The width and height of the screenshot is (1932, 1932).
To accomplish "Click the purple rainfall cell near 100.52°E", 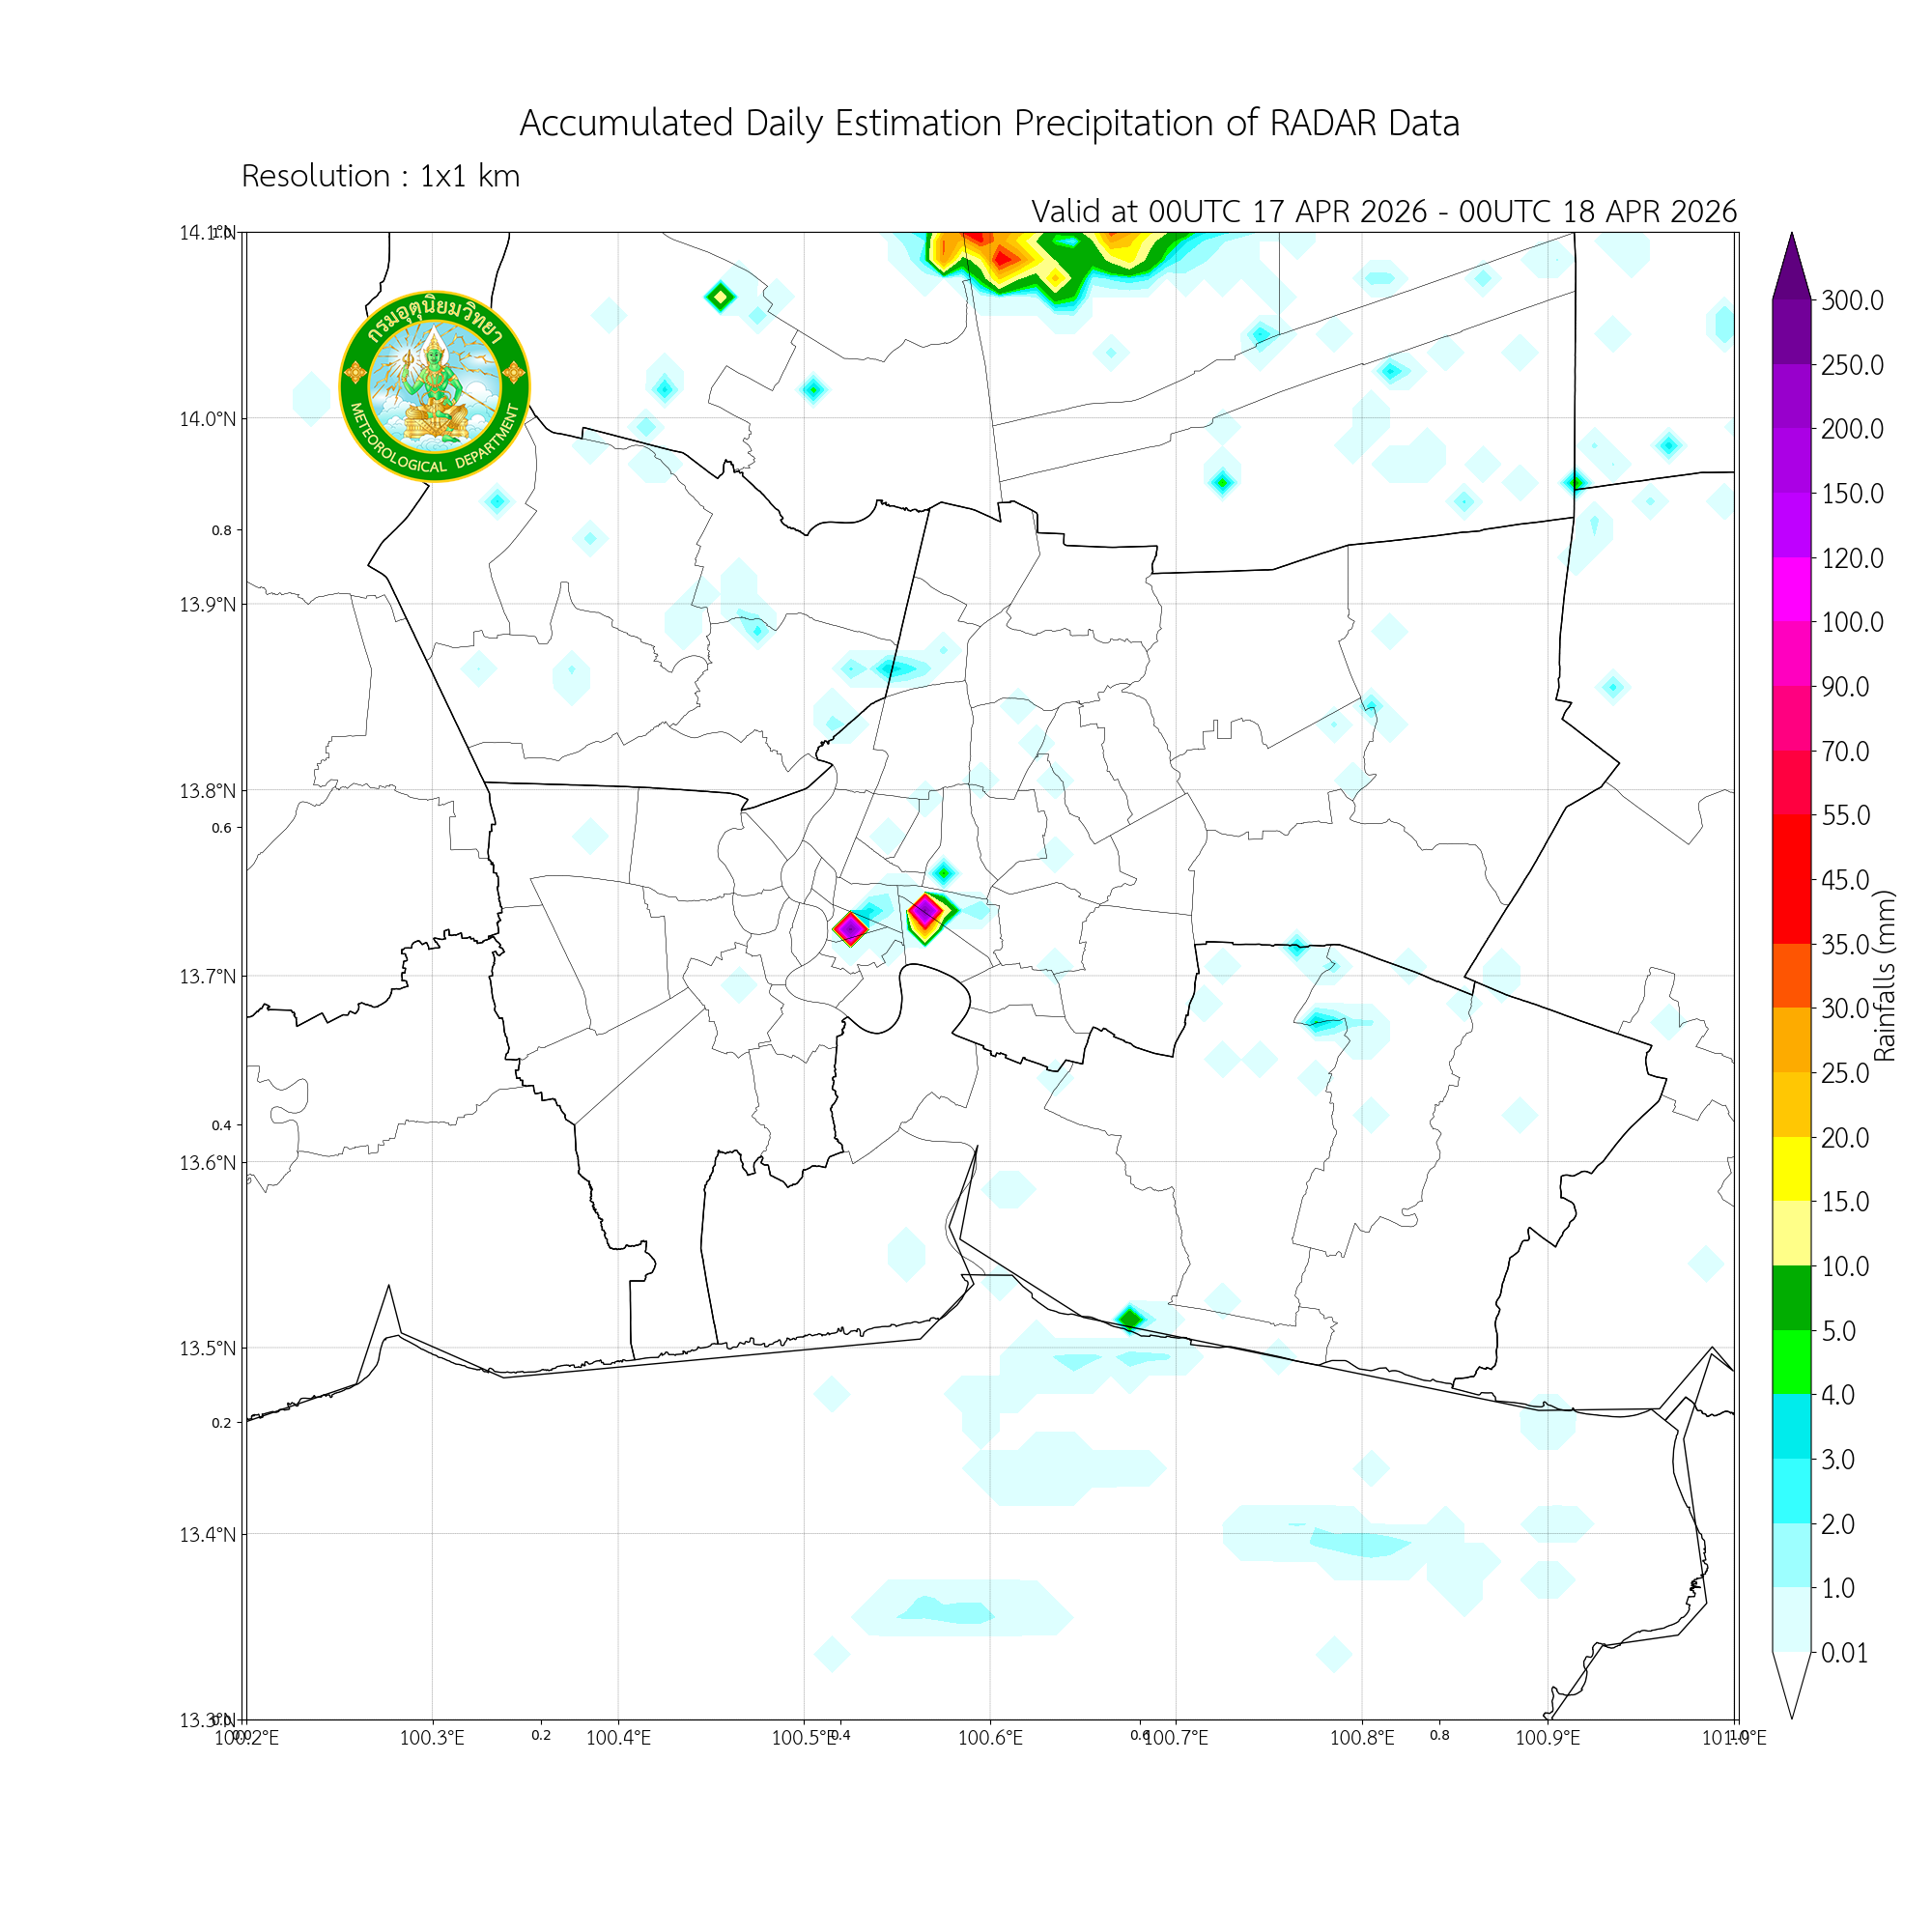I will [x=850, y=928].
